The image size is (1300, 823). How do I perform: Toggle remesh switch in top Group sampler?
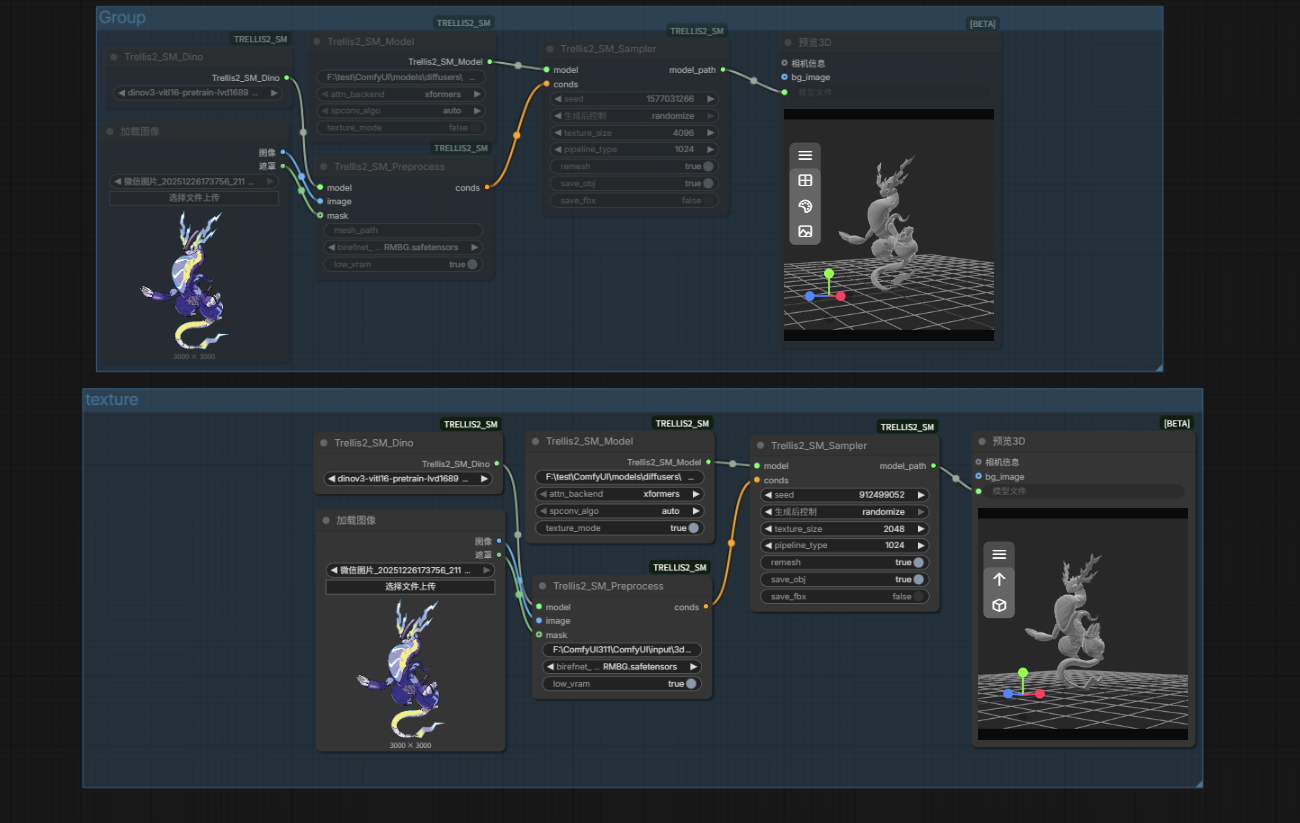pos(708,167)
